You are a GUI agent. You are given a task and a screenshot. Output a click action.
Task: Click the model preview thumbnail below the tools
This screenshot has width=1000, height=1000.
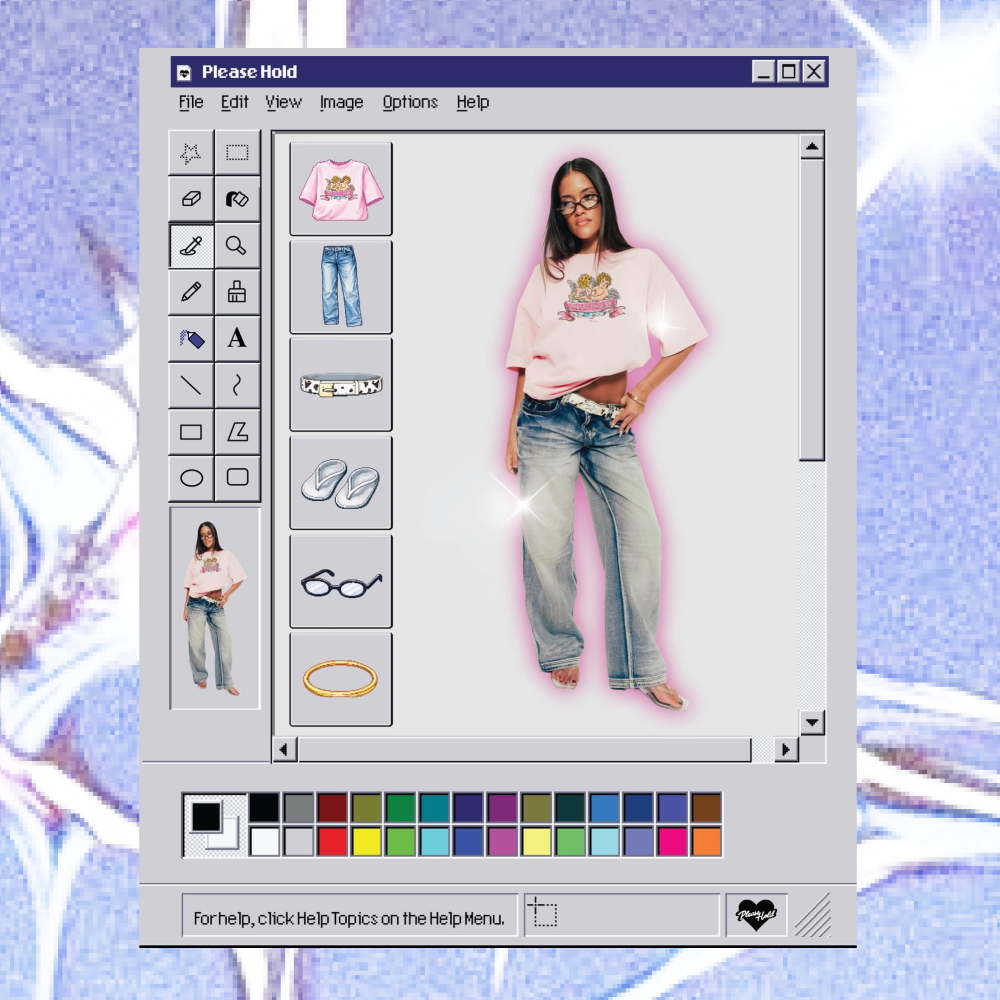[x=215, y=608]
